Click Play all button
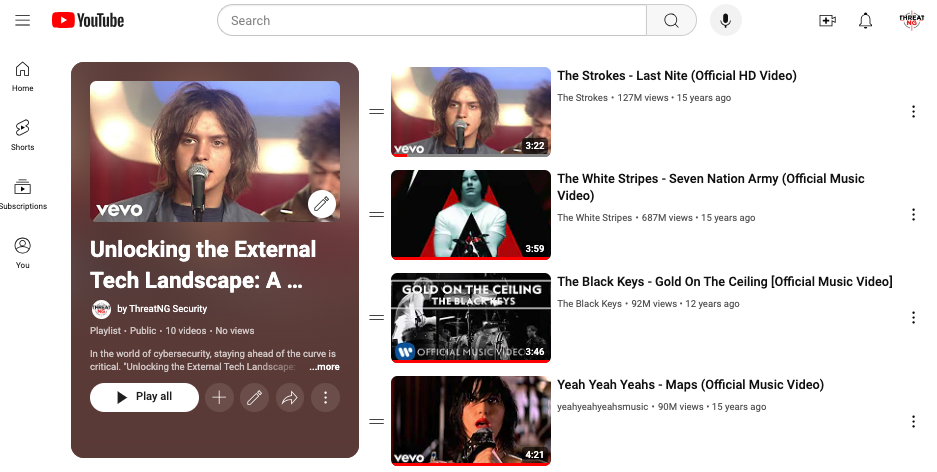The image size is (937, 472). click(x=144, y=397)
